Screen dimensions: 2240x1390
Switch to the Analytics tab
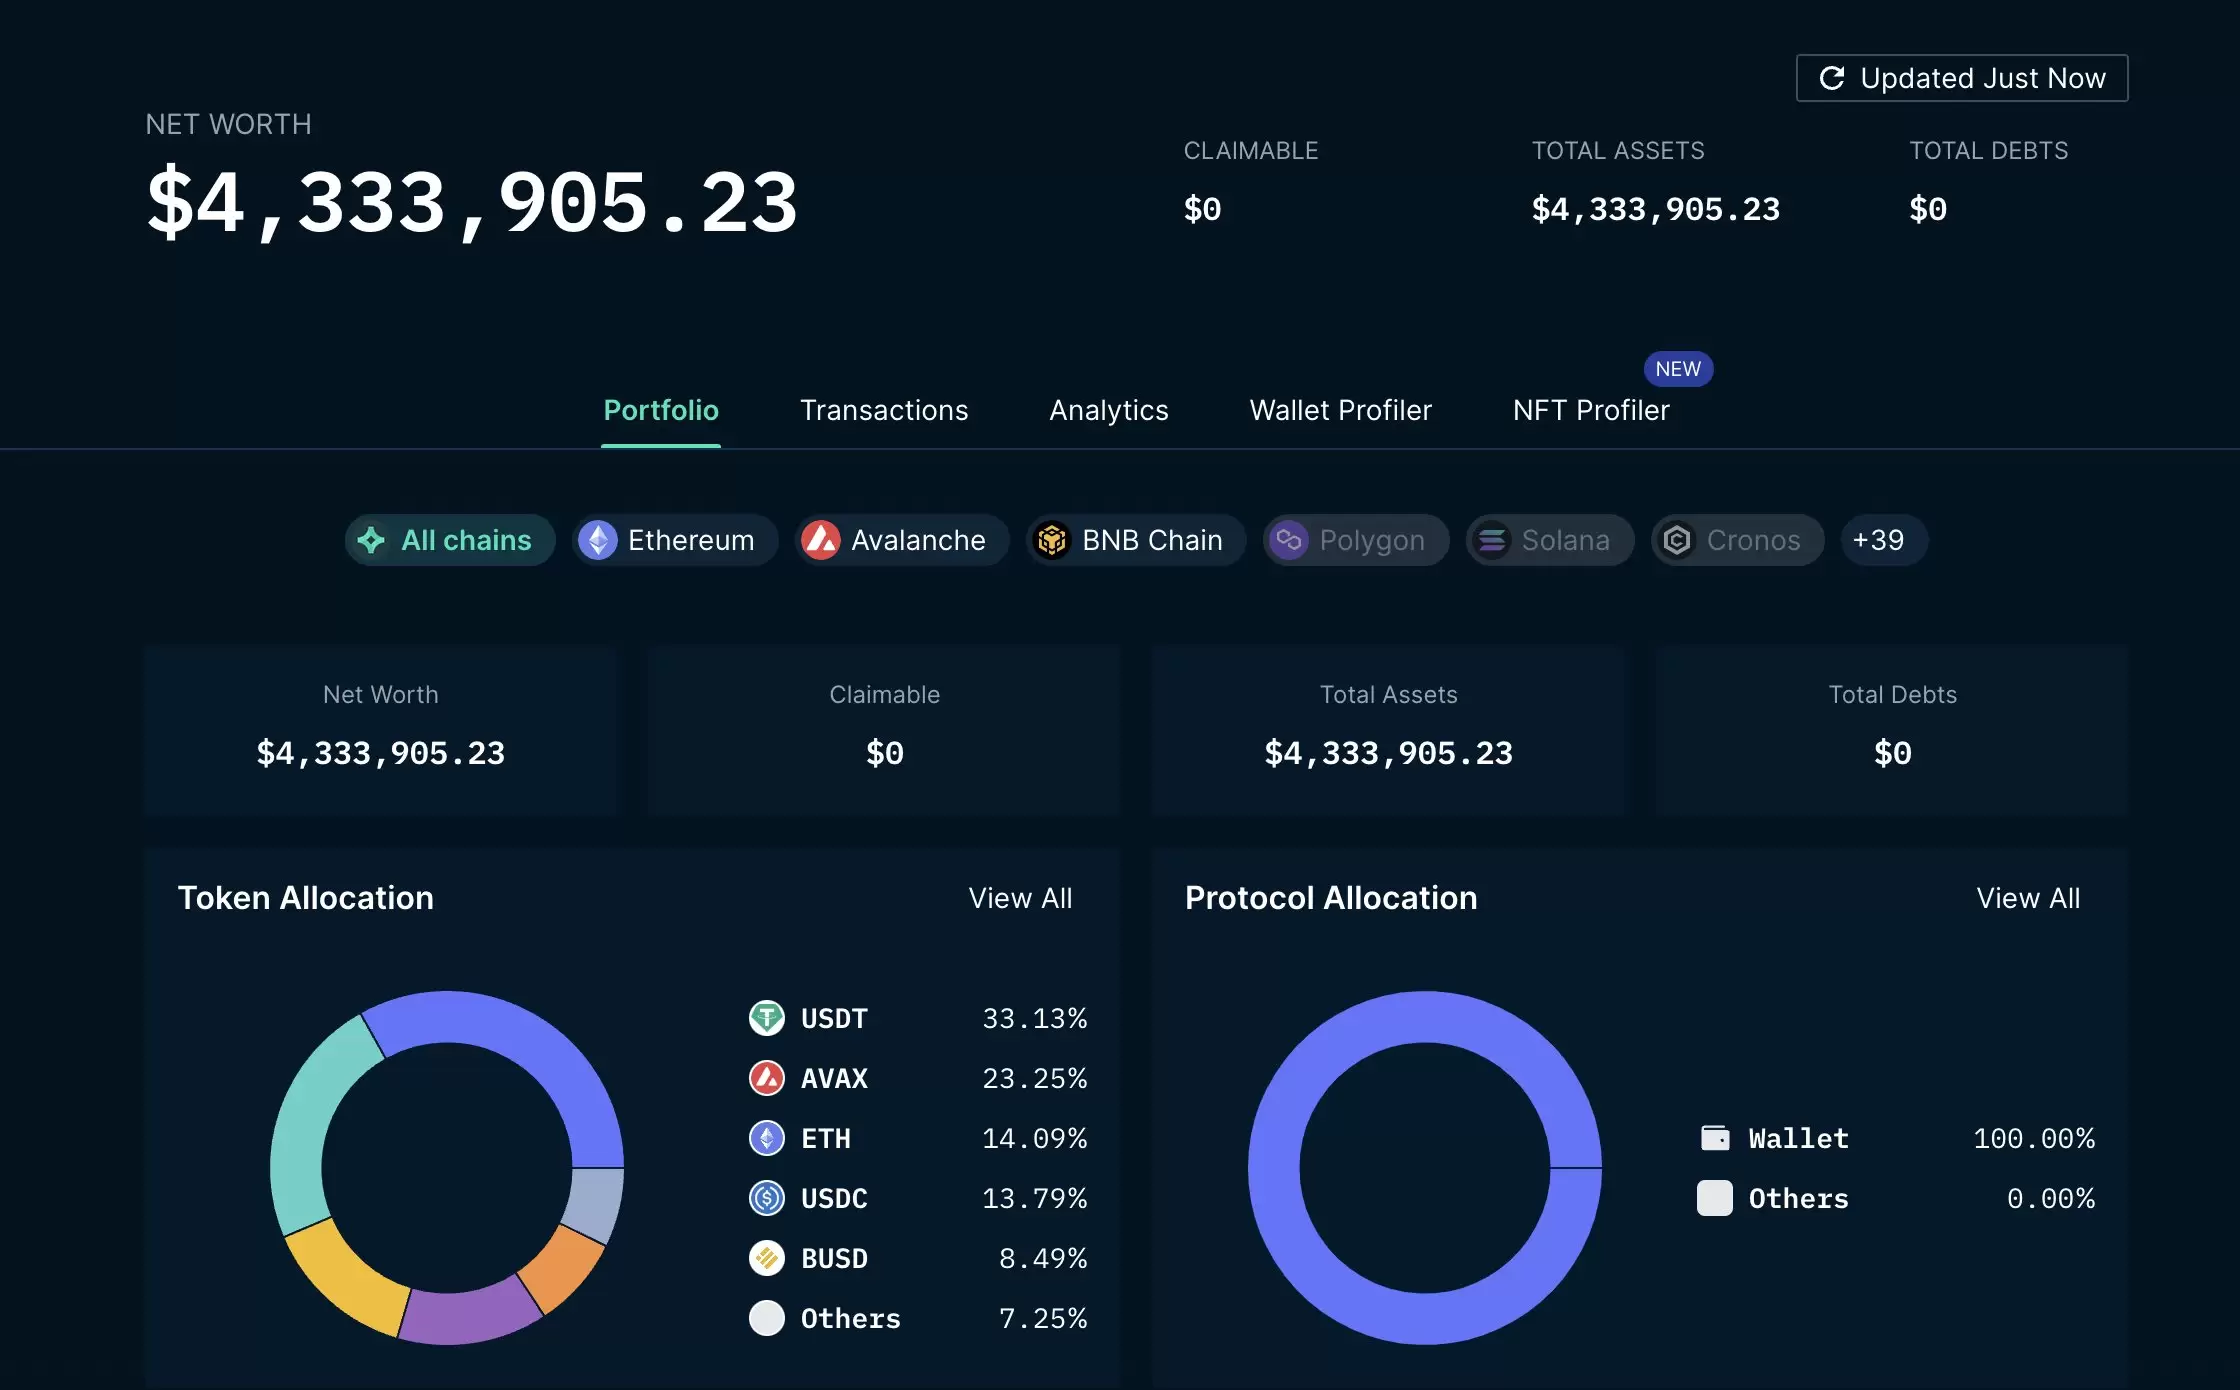(1109, 410)
